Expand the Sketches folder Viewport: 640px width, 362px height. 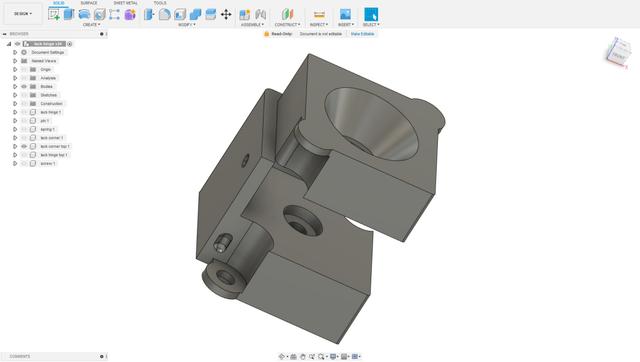tap(15, 95)
